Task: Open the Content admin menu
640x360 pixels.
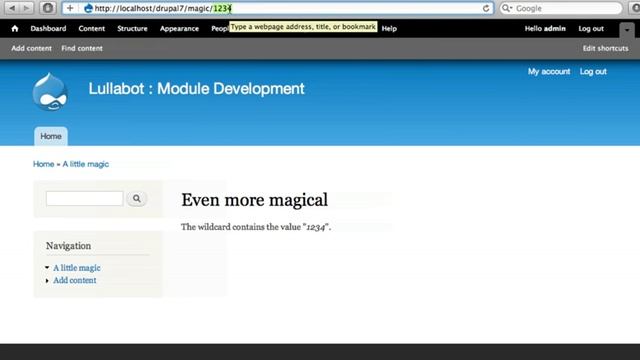Action: (91, 29)
